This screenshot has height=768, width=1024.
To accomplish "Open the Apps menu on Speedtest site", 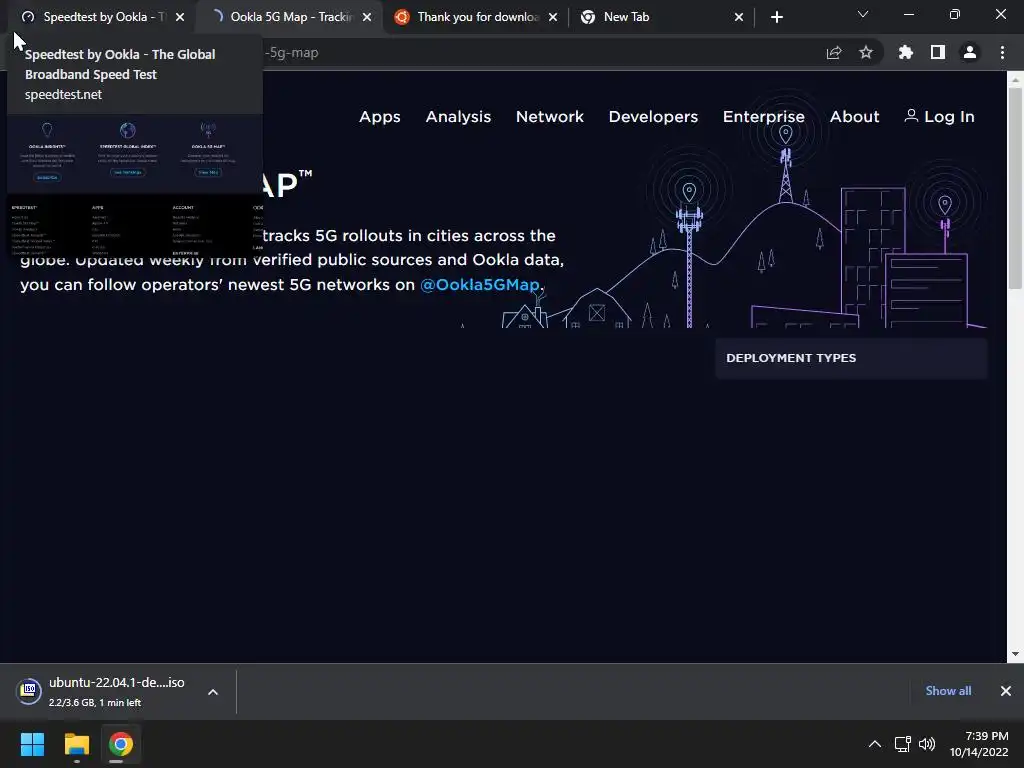I will (x=379, y=117).
